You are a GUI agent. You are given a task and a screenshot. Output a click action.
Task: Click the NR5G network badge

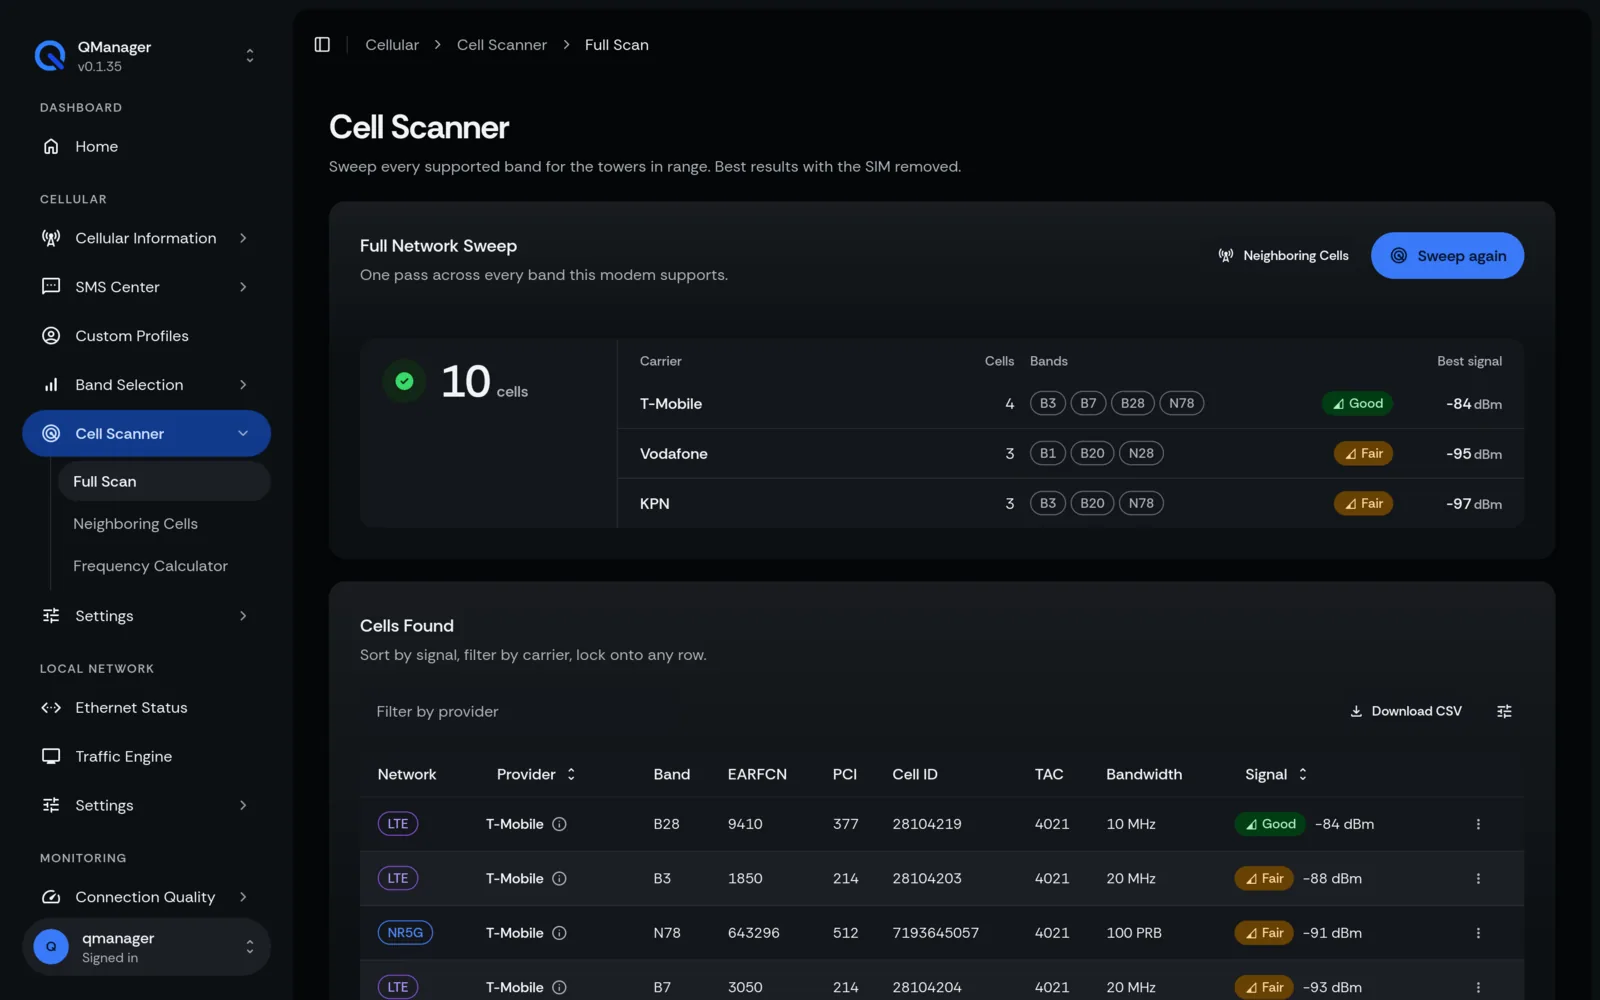(x=405, y=933)
